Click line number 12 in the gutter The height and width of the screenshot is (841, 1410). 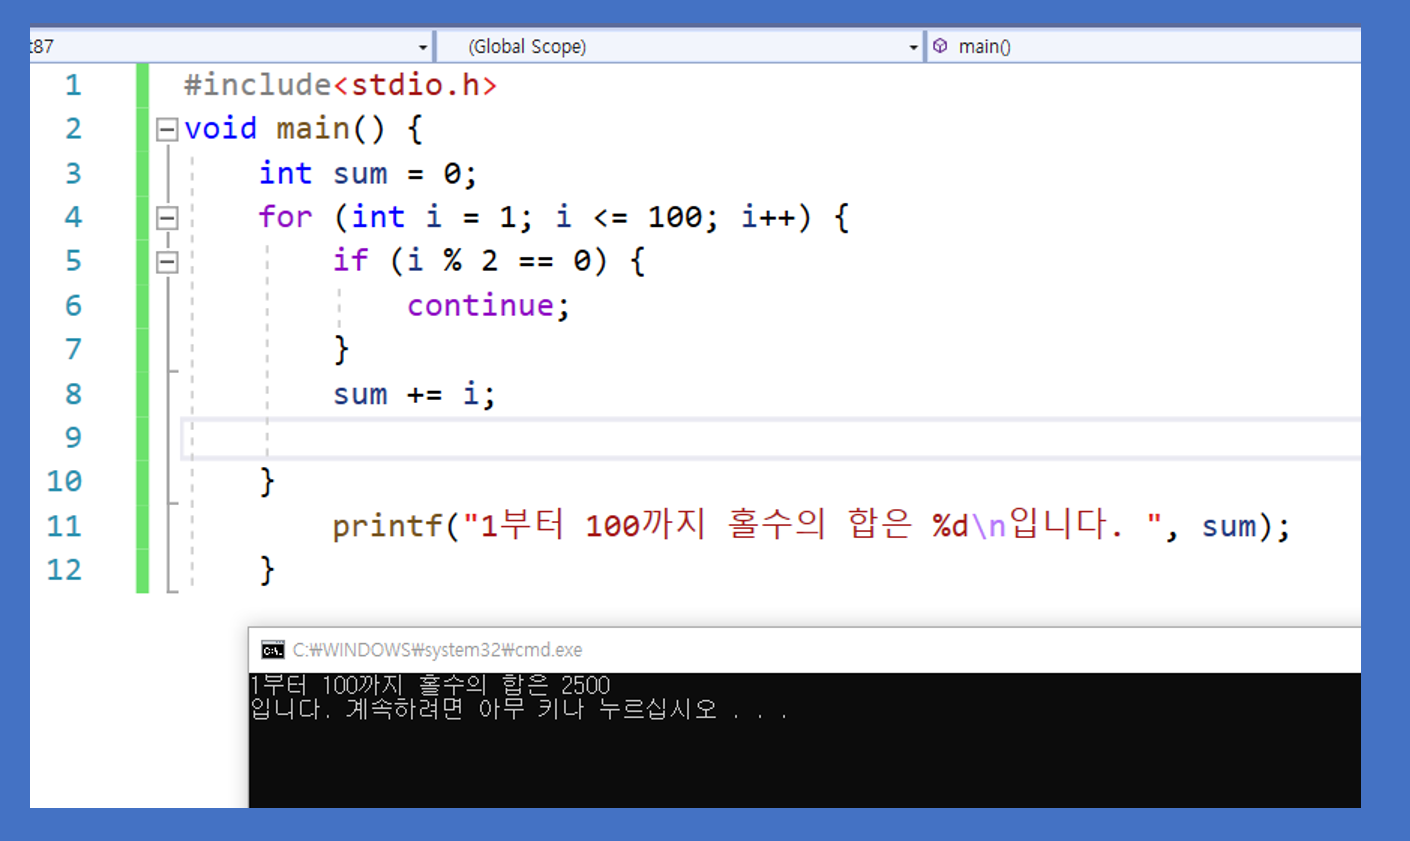pyautogui.click(x=64, y=569)
